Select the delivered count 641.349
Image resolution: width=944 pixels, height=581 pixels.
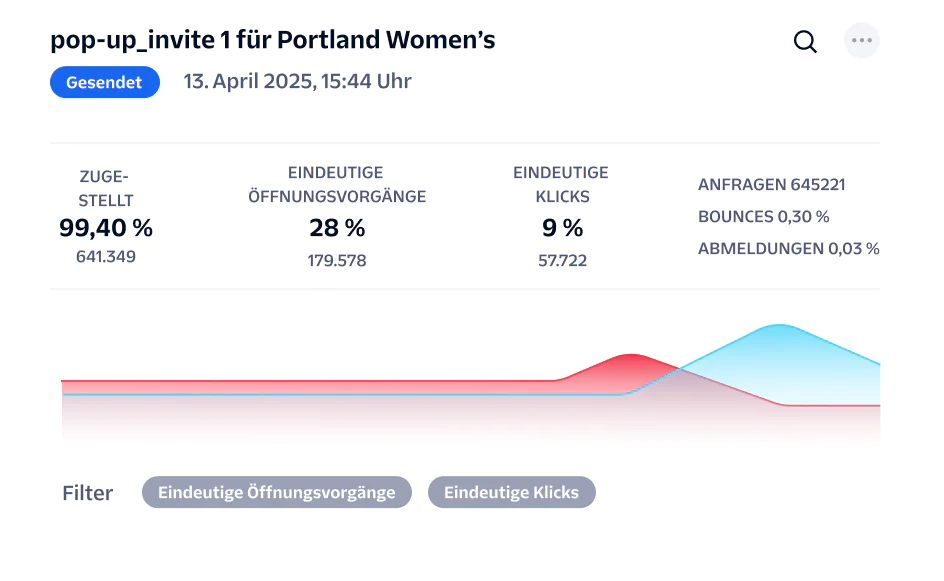coord(106,256)
